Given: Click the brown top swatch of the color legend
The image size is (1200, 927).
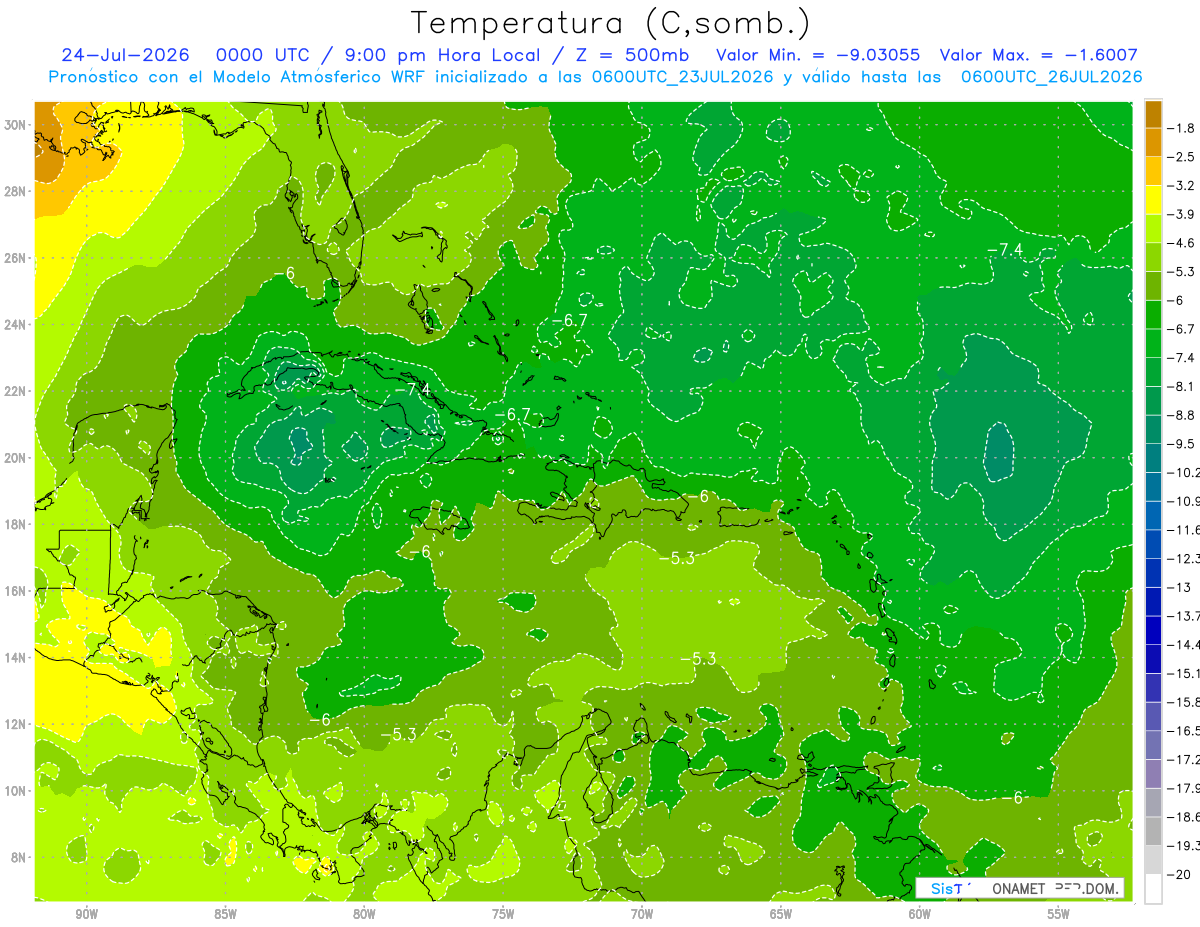Looking at the screenshot, I should pos(1153,114).
